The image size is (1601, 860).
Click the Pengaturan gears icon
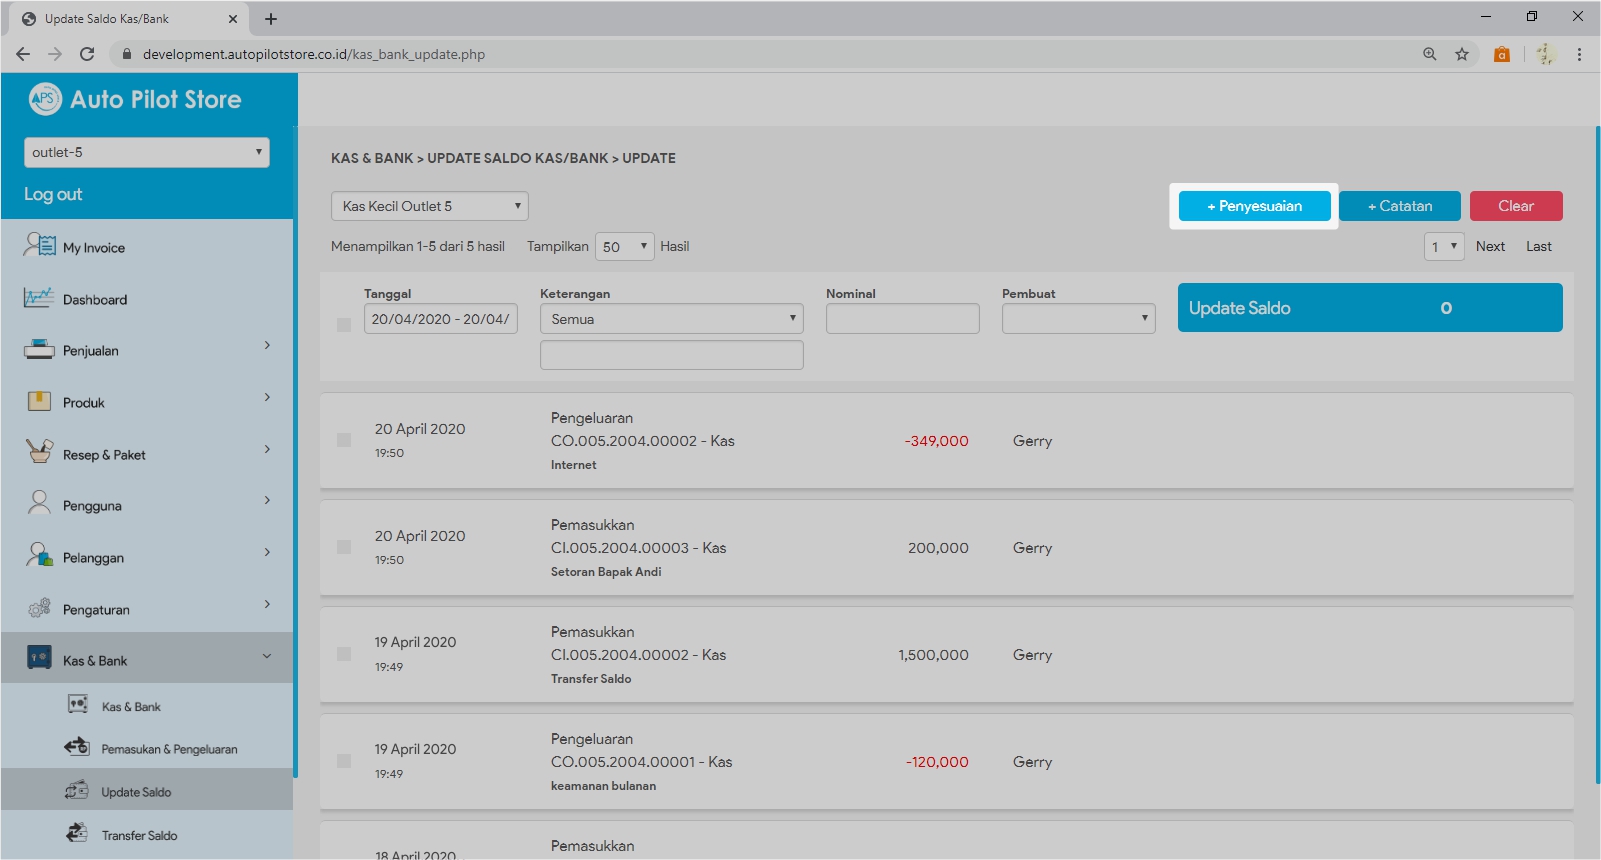(39, 608)
